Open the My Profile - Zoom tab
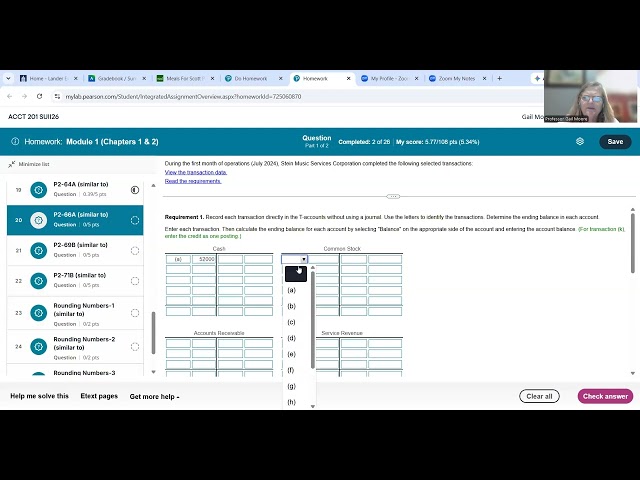Image resolution: width=640 pixels, height=480 pixels. pyautogui.click(x=389, y=78)
